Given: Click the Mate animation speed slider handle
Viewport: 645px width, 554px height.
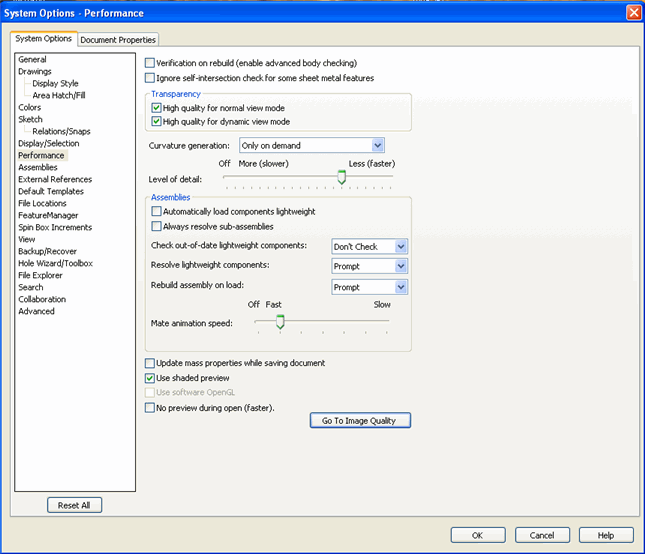Looking at the screenshot, I should [280, 322].
